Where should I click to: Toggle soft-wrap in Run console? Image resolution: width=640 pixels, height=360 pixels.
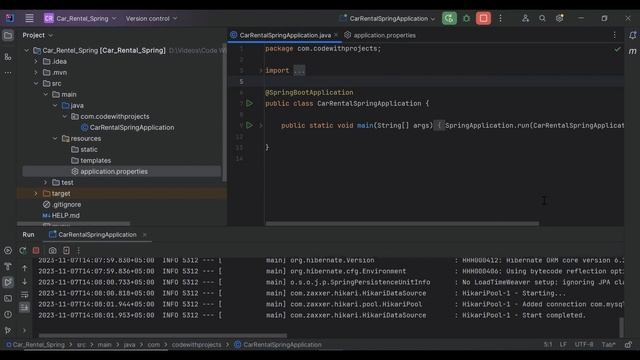(x=24, y=295)
